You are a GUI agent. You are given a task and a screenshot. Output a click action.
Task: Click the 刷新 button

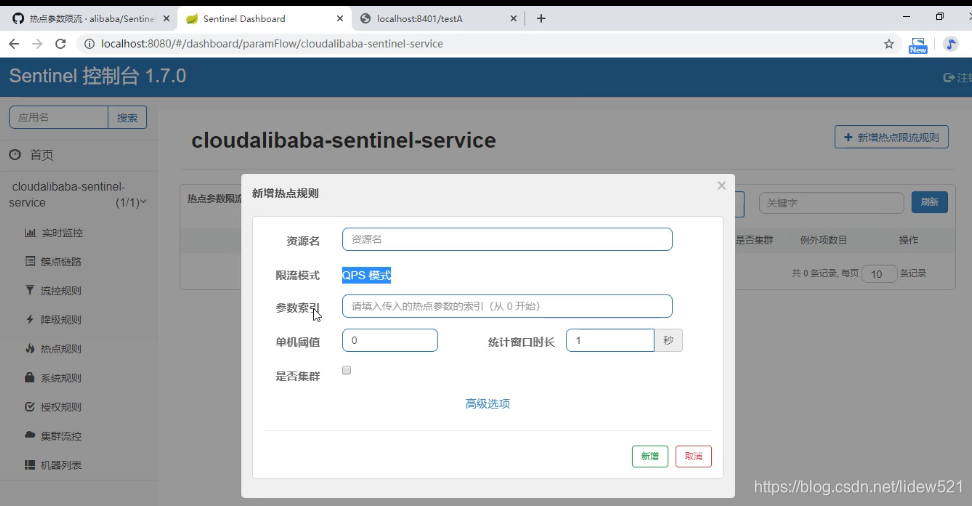(929, 202)
